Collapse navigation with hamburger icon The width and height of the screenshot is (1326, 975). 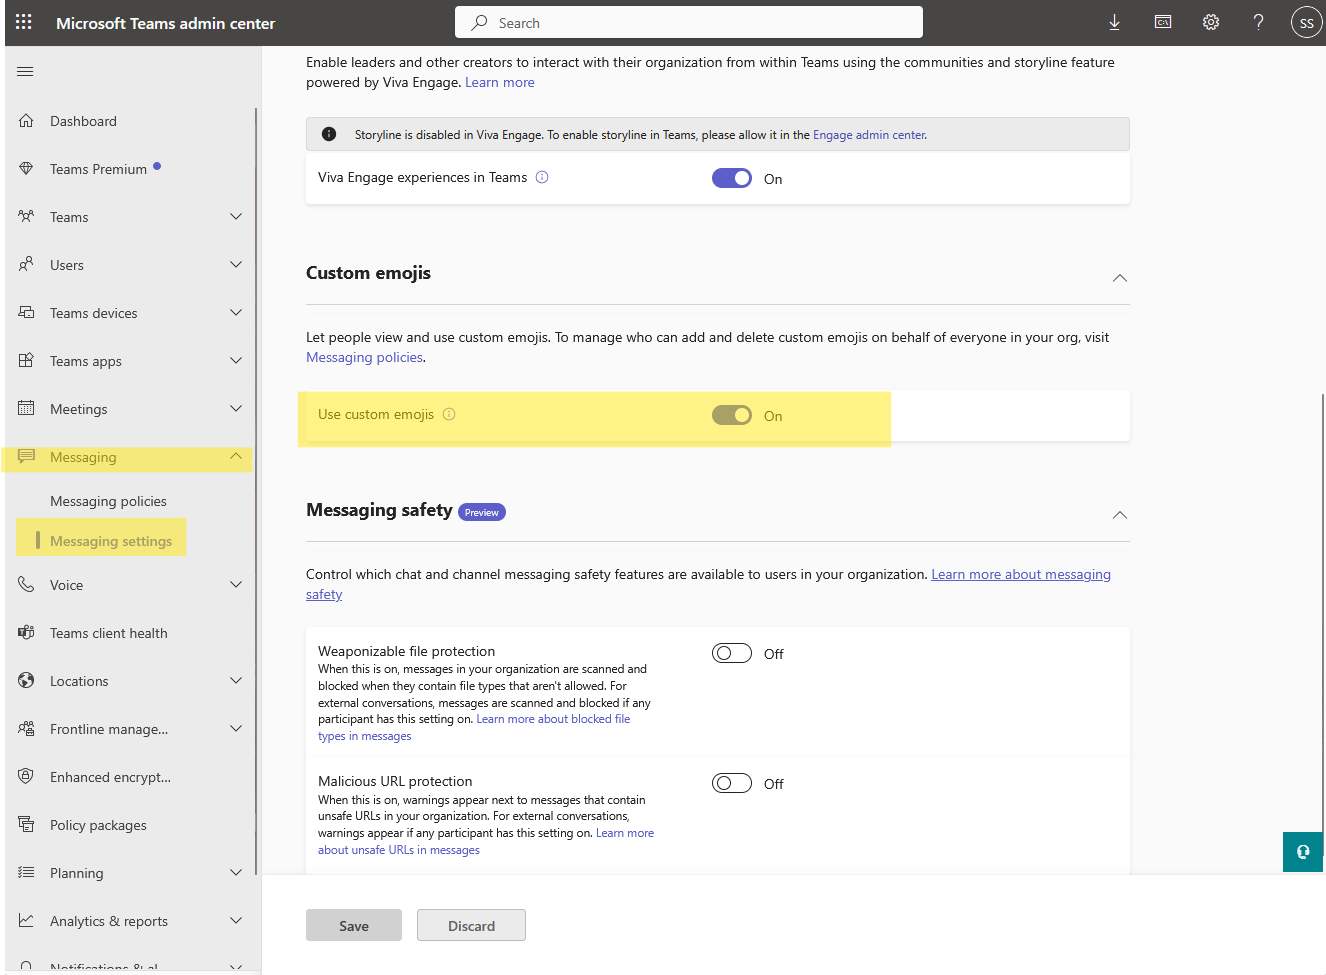[x=26, y=71]
